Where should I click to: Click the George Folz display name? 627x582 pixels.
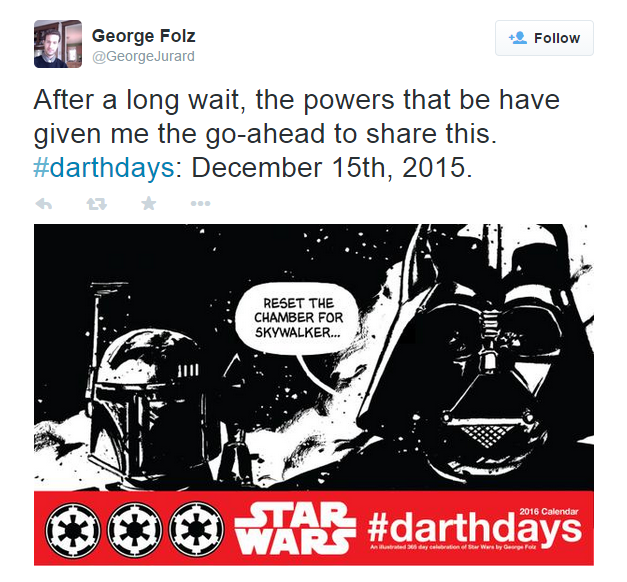pyautogui.click(x=144, y=36)
